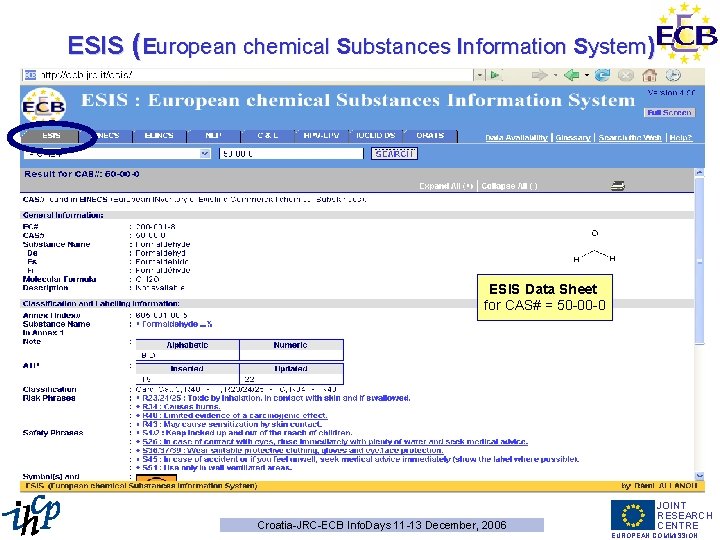Open the Search the Web link
This screenshot has width=720, height=540.
(630, 137)
